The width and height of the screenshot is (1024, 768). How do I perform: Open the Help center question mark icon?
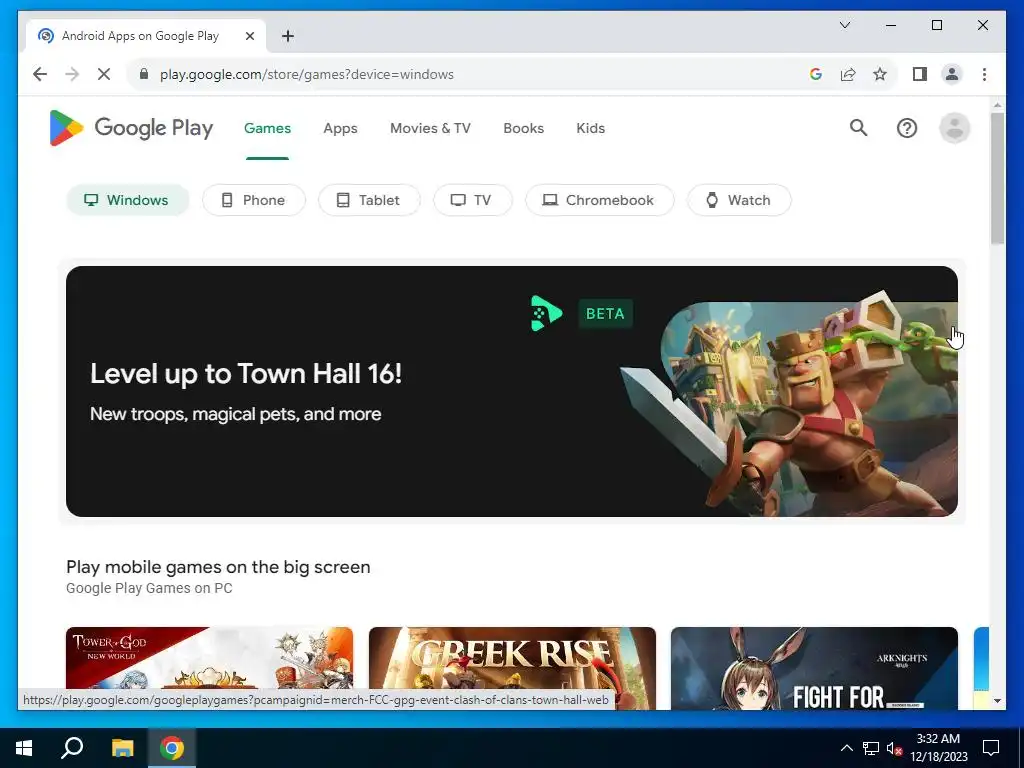pos(906,128)
